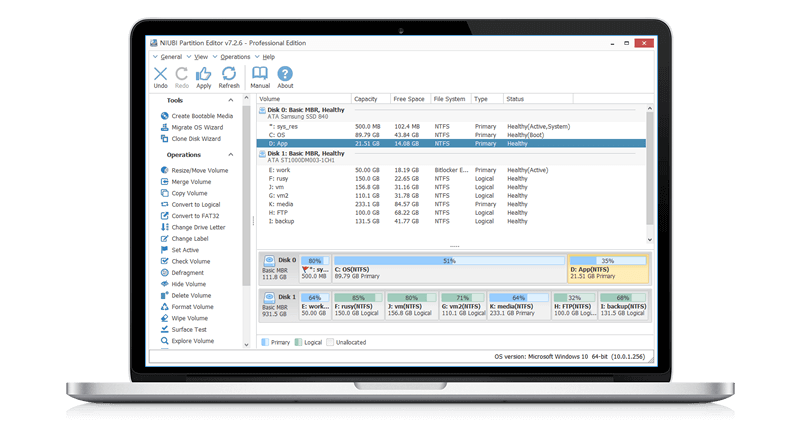
Task: Select the Disk 1 drive icon in disk map
Action: click(x=269, y=297)
